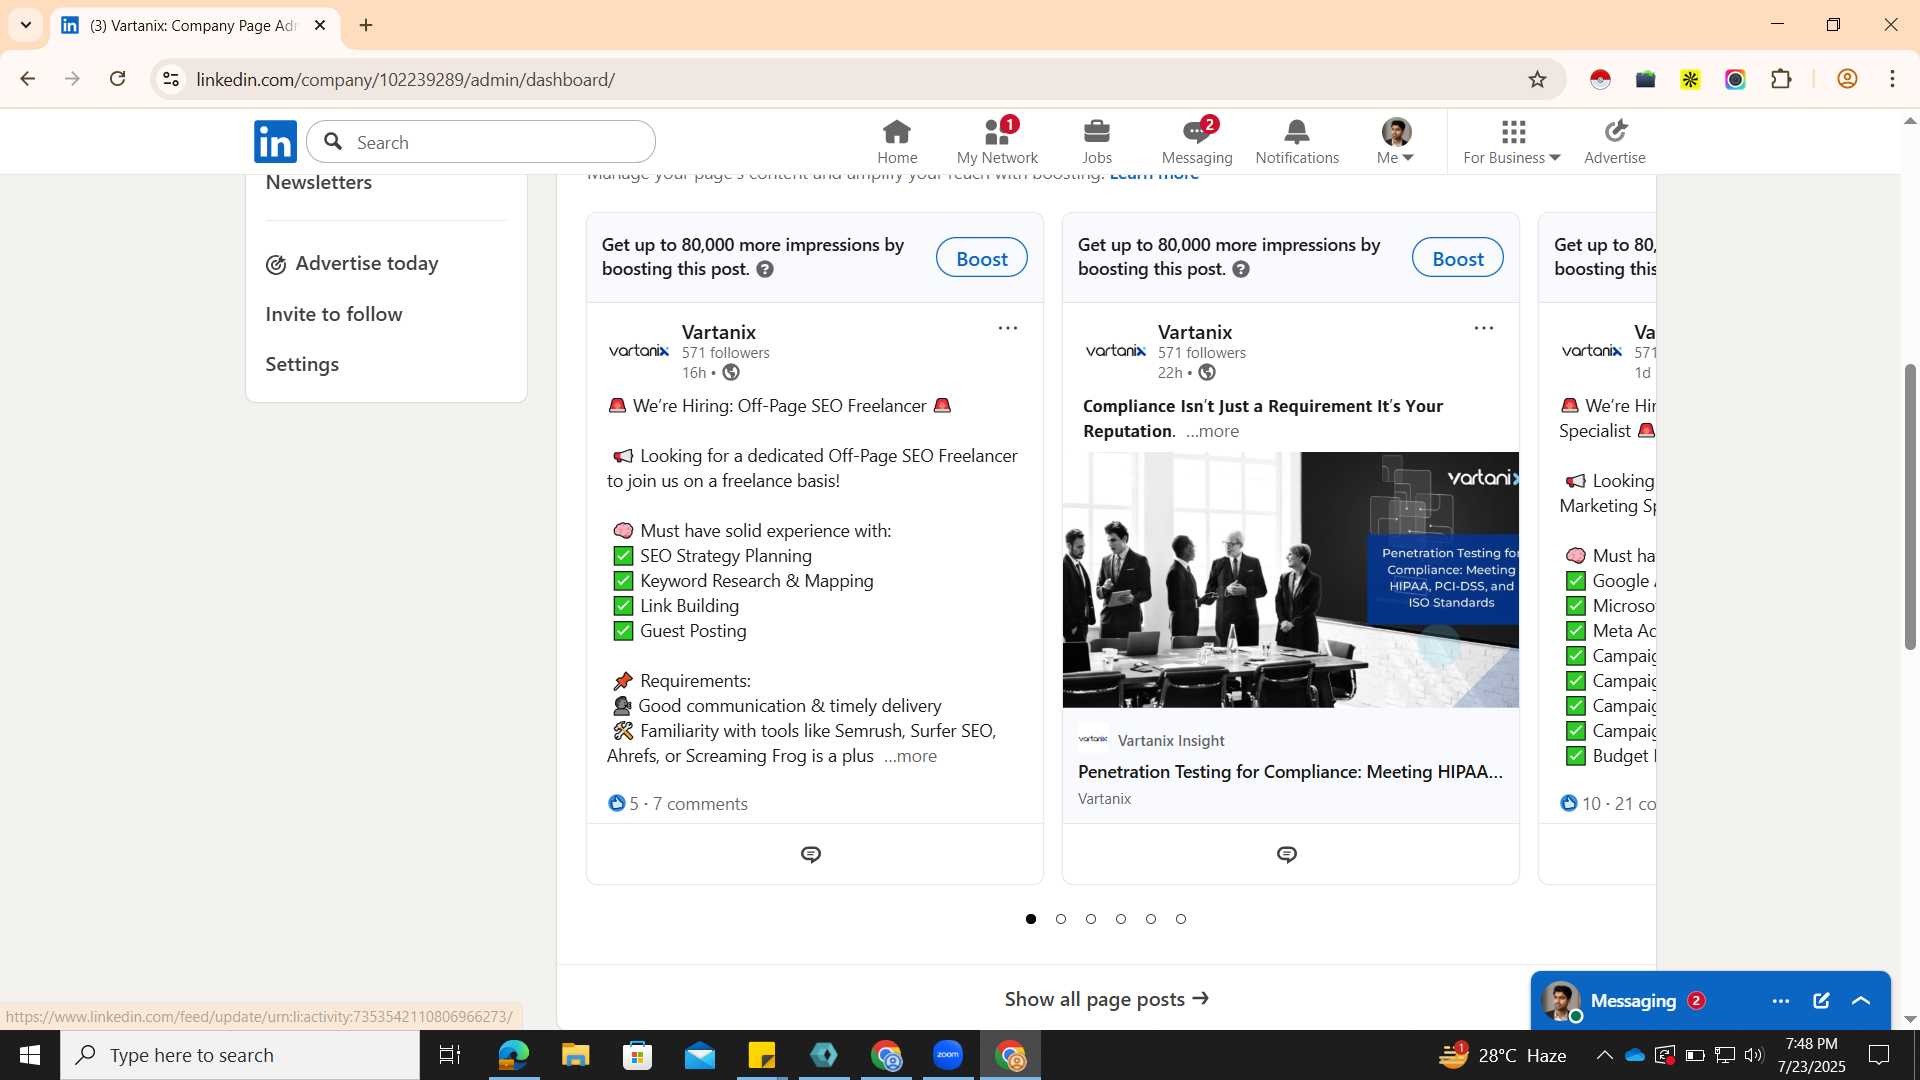Screen dimensions: 1920x1080
Task: Open a new browser tab
Action: 366,25
